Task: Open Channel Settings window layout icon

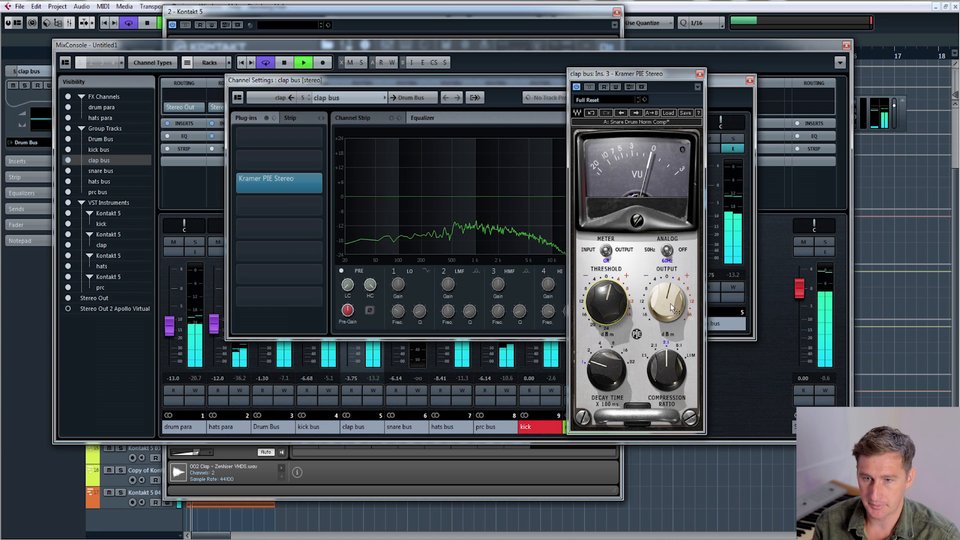Action: click(x=238, y=97)
